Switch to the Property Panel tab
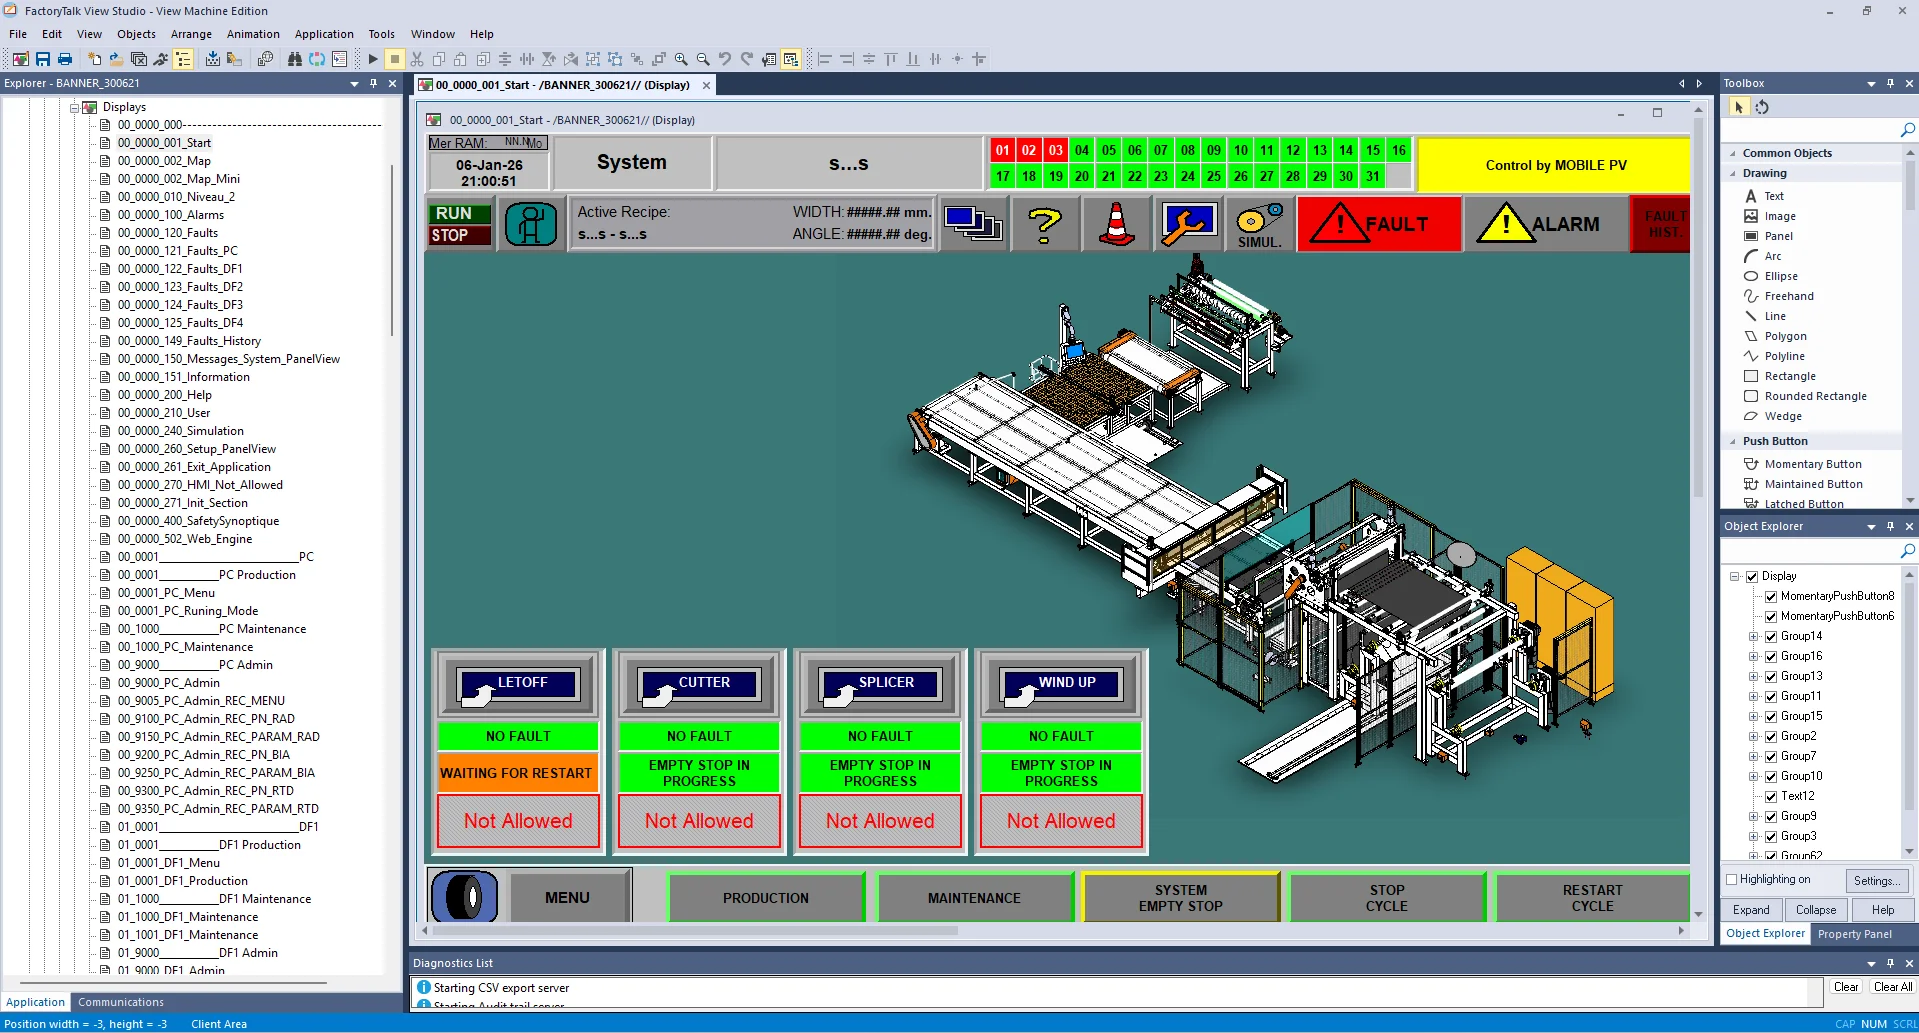 point(1855,933)
